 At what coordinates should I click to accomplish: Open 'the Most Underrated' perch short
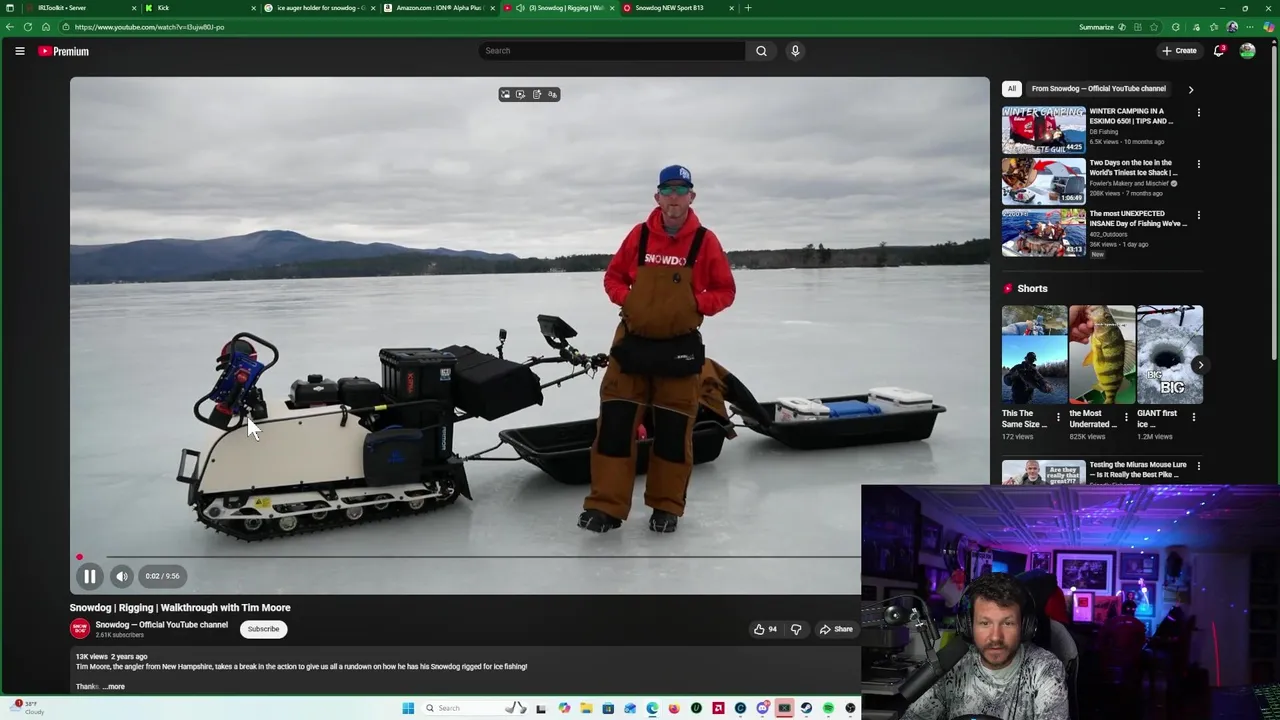tap(1102, 355)
